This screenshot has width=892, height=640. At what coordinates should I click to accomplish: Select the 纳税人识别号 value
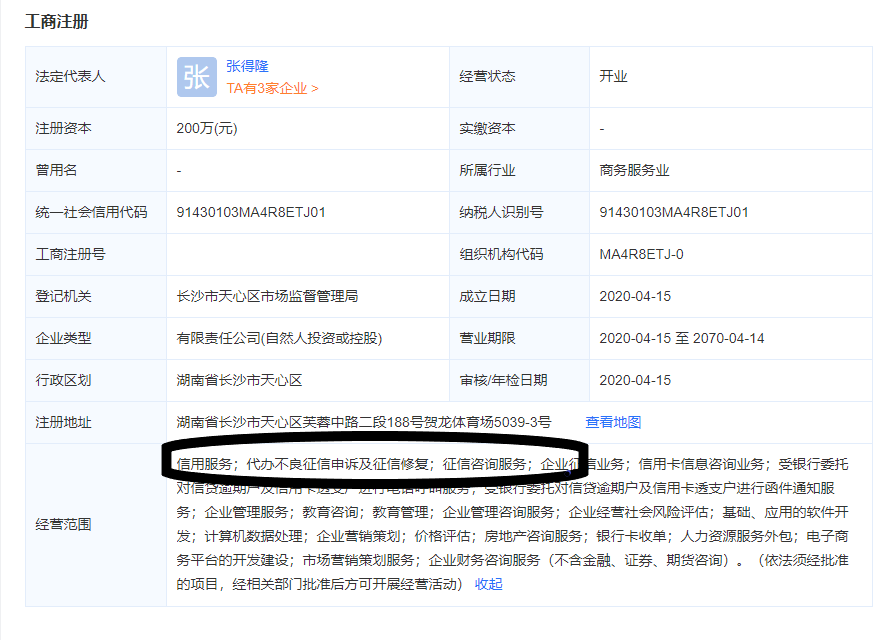pos(674,212)
